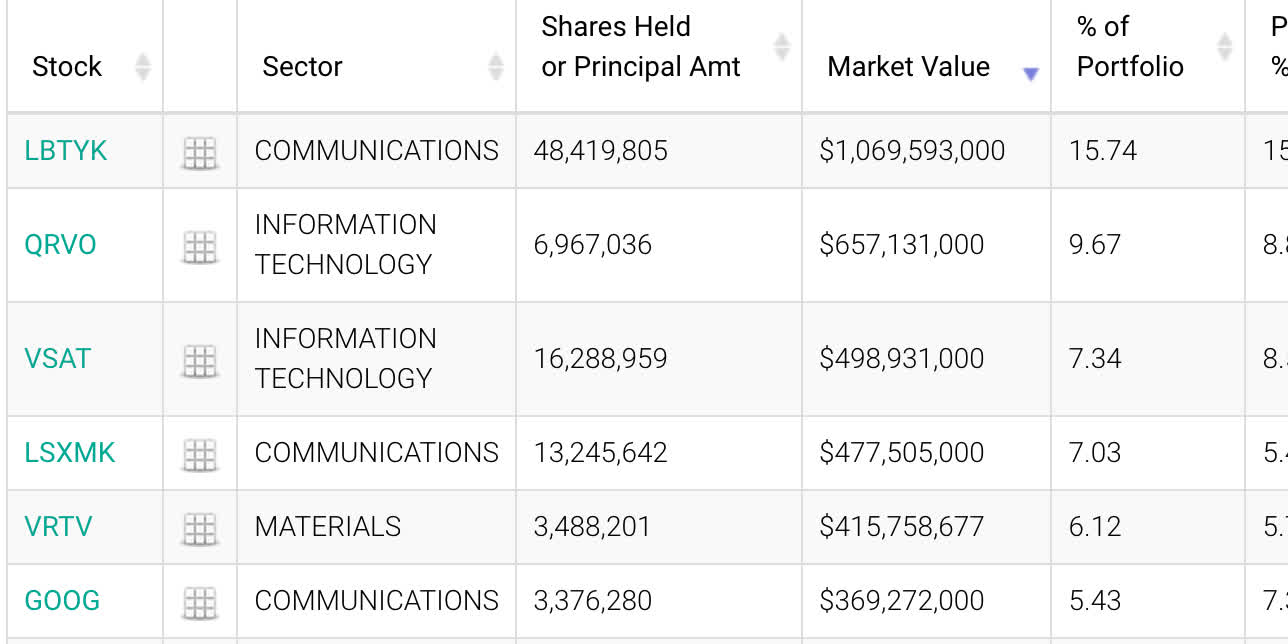
Task: Open the VSAT stock link
Action: point(57,359)
